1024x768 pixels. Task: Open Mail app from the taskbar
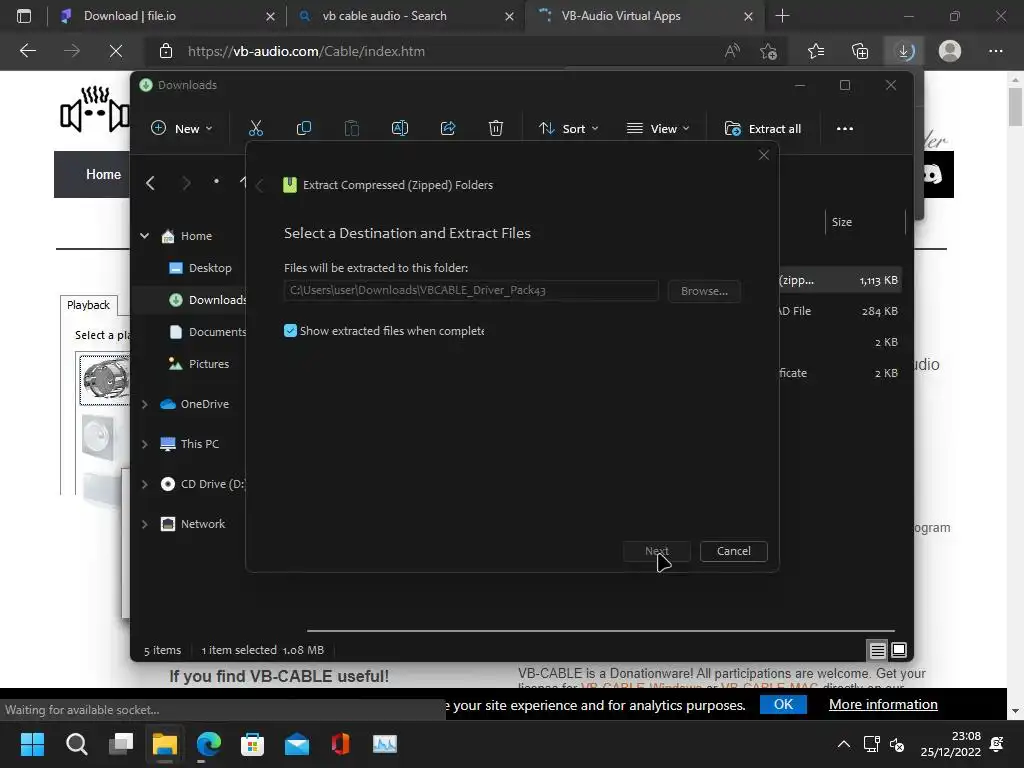pos(296,743)
